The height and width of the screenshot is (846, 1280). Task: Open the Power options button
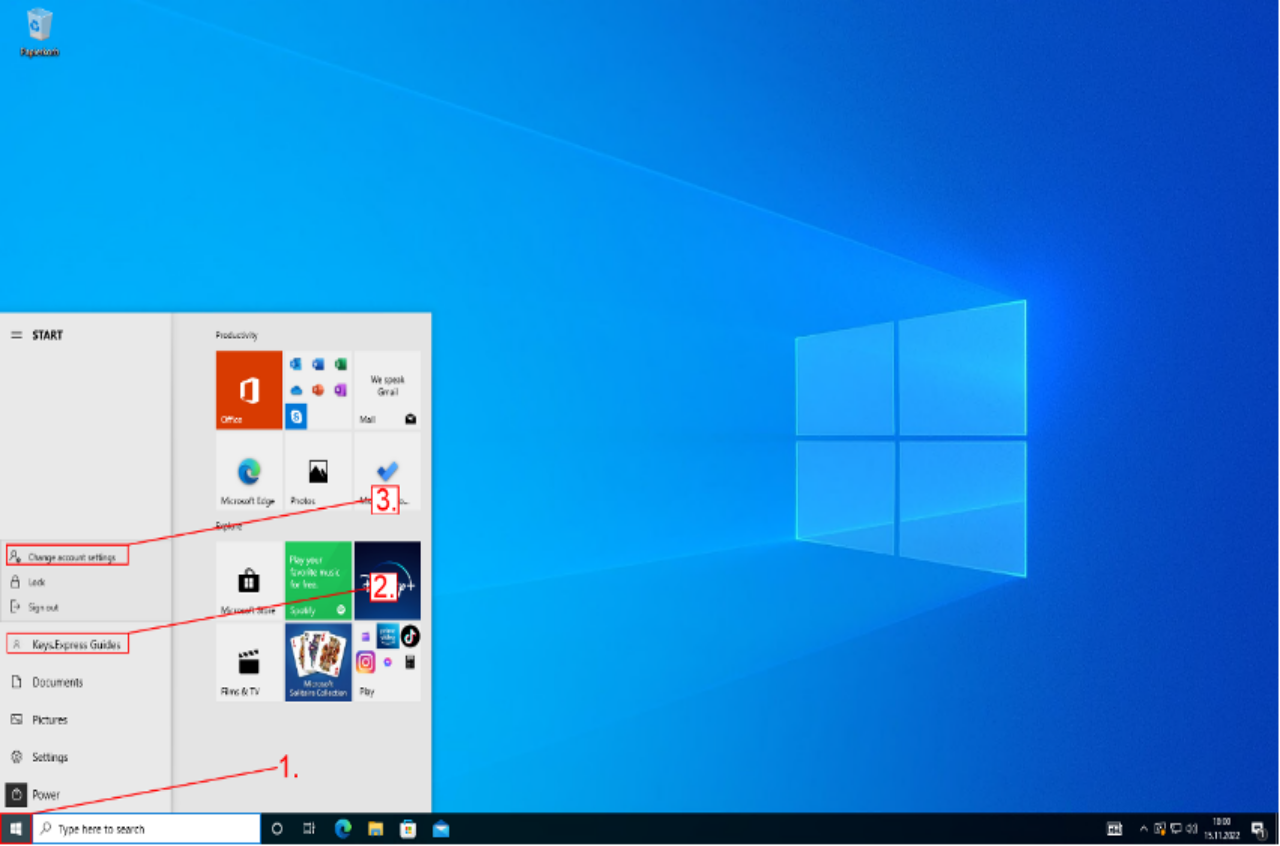(x=16, y=795)
